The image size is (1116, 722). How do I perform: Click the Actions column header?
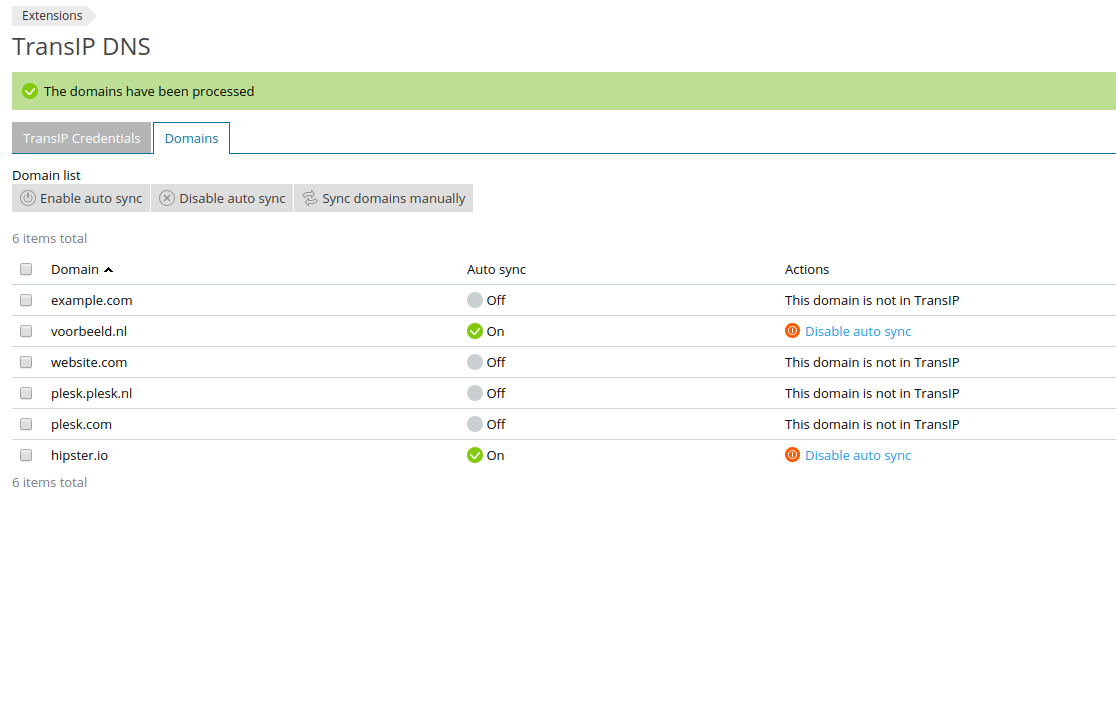pyautogui.click(x=806, y=269)
